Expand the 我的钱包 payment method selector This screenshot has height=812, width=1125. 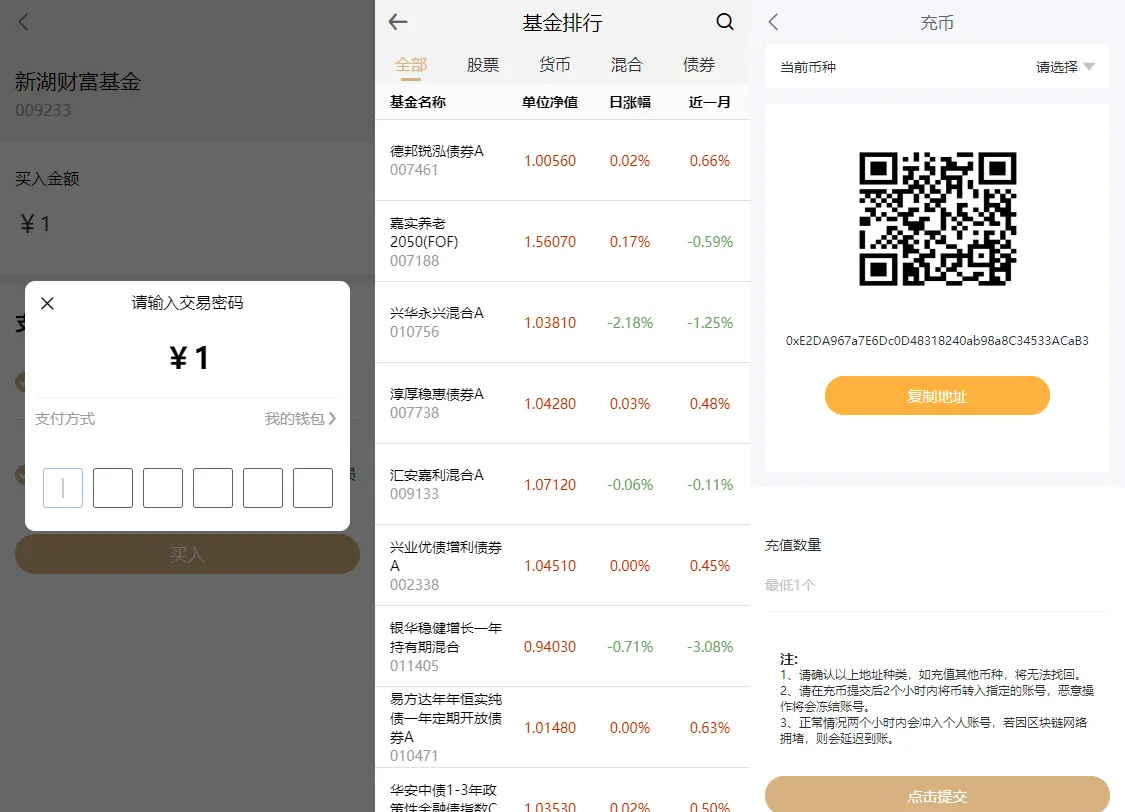[300, 419]
